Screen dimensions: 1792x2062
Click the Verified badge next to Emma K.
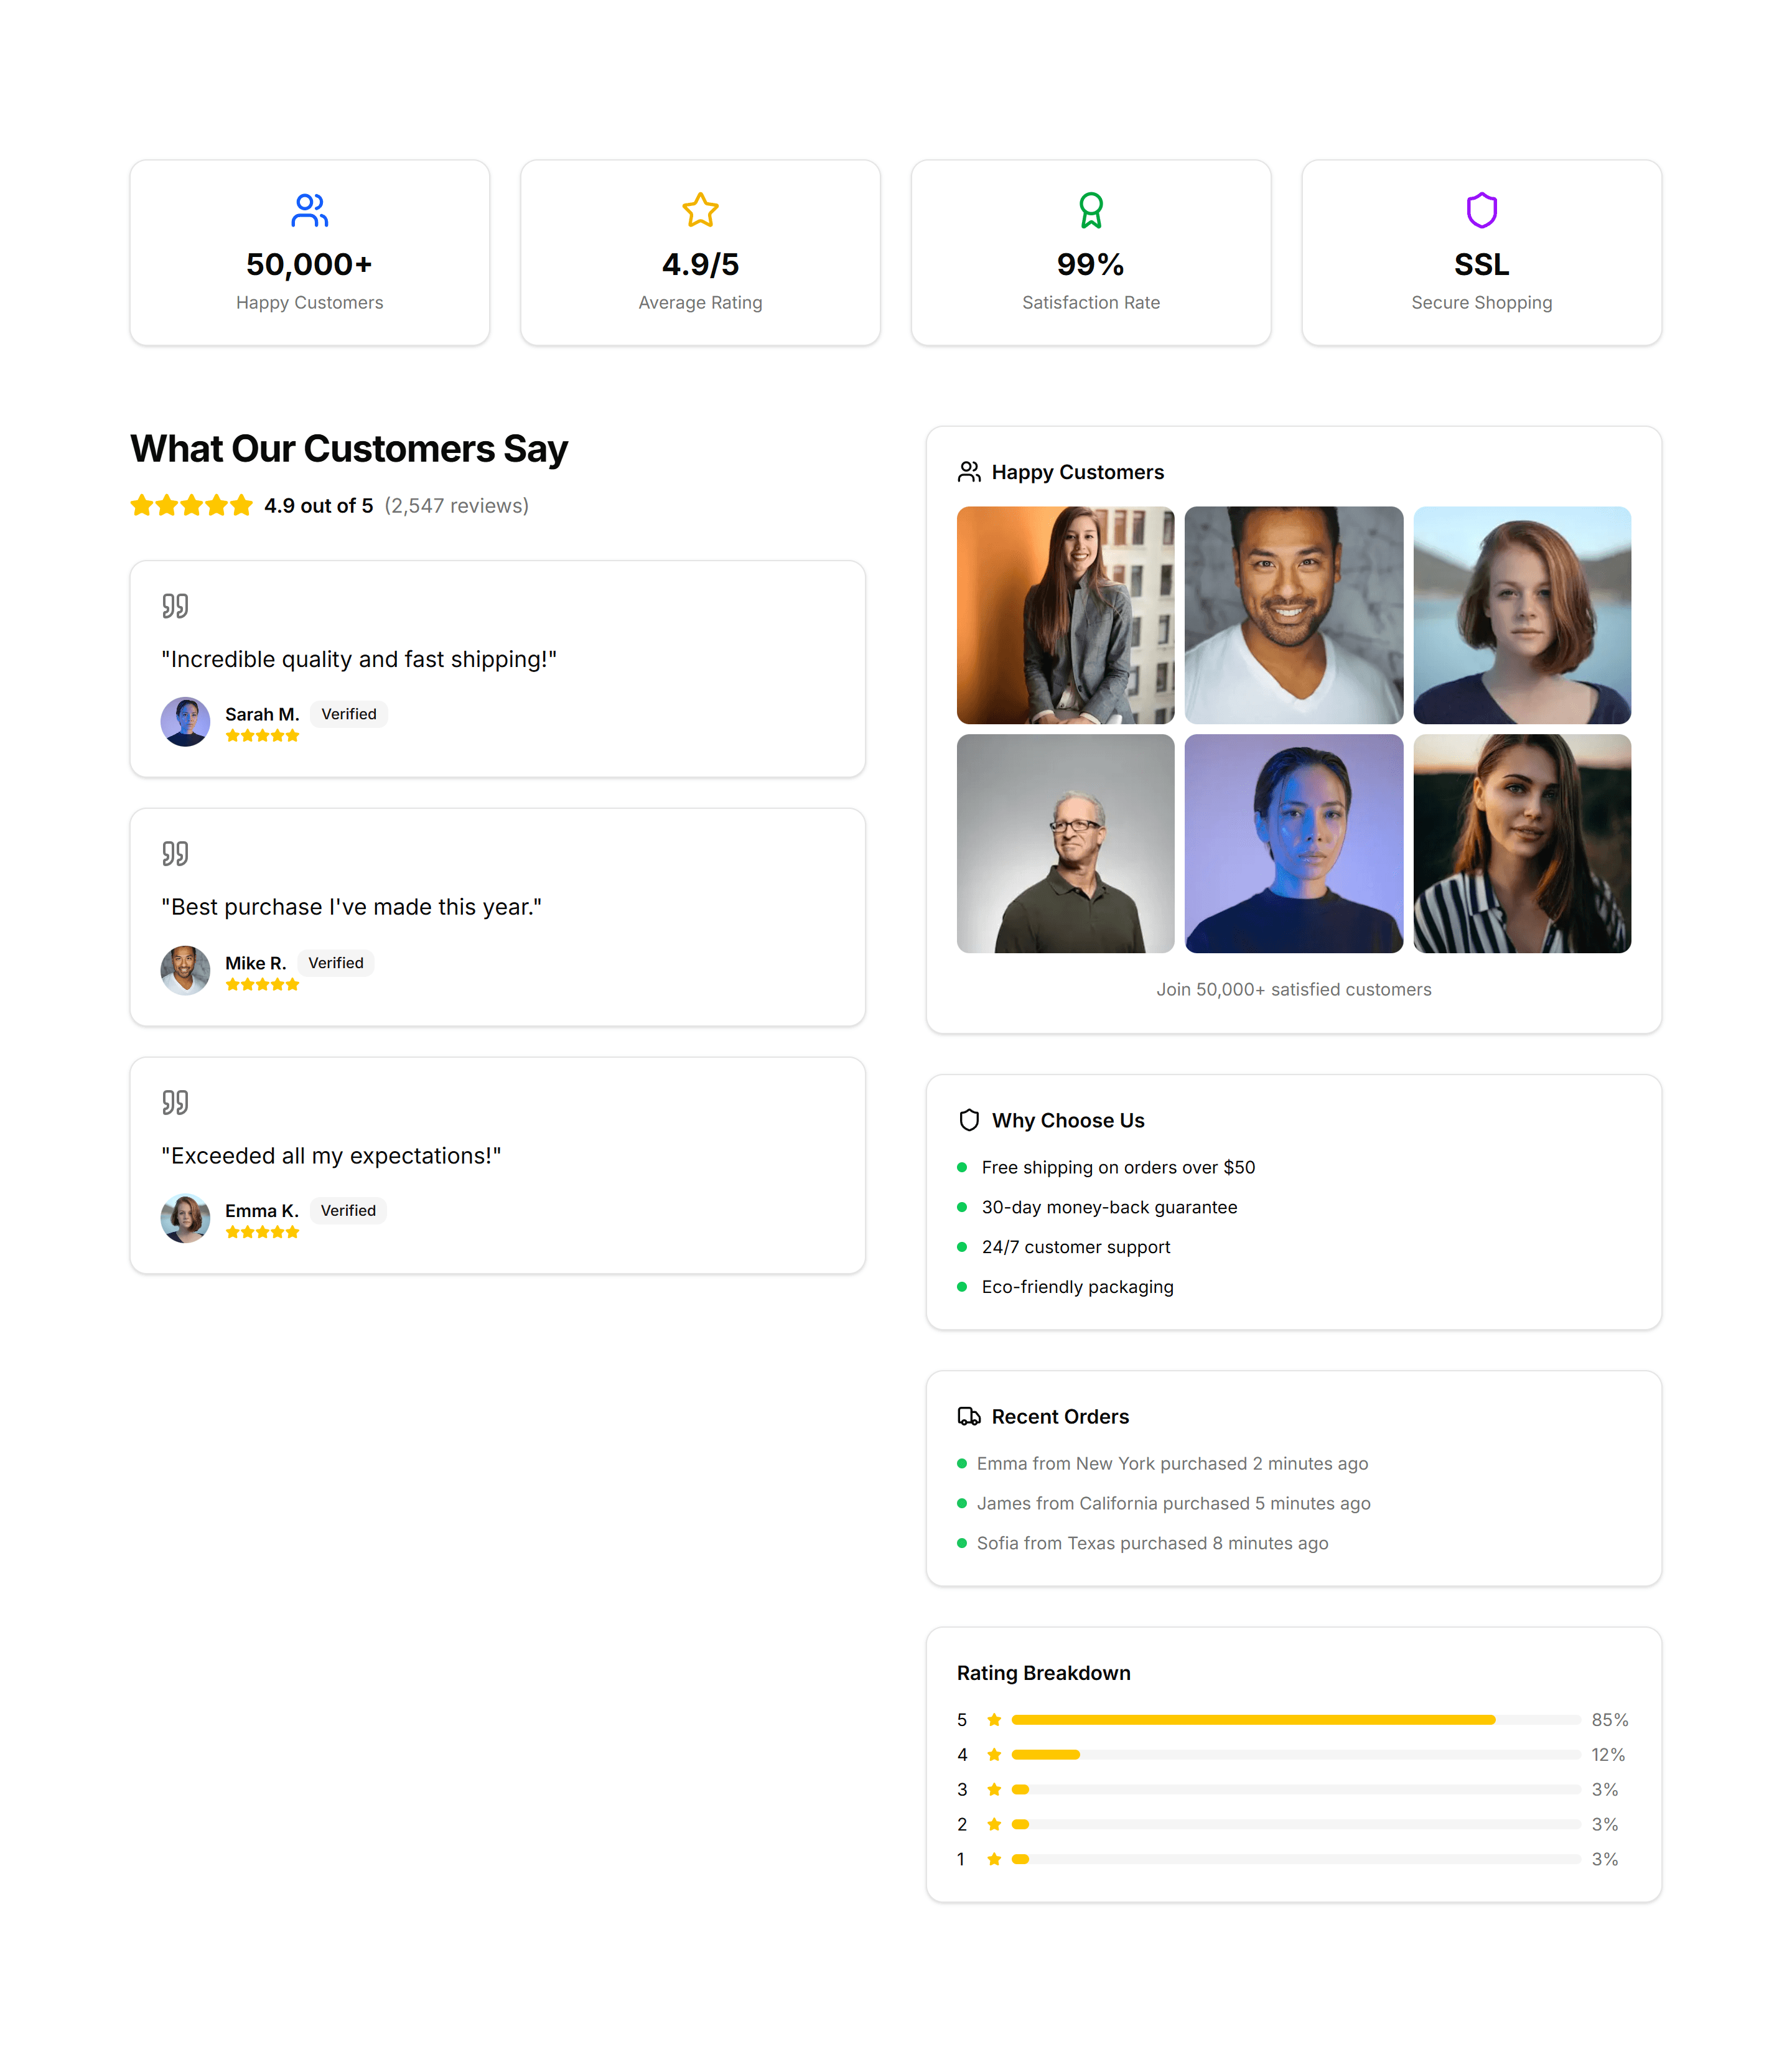tap(348, 1211)
